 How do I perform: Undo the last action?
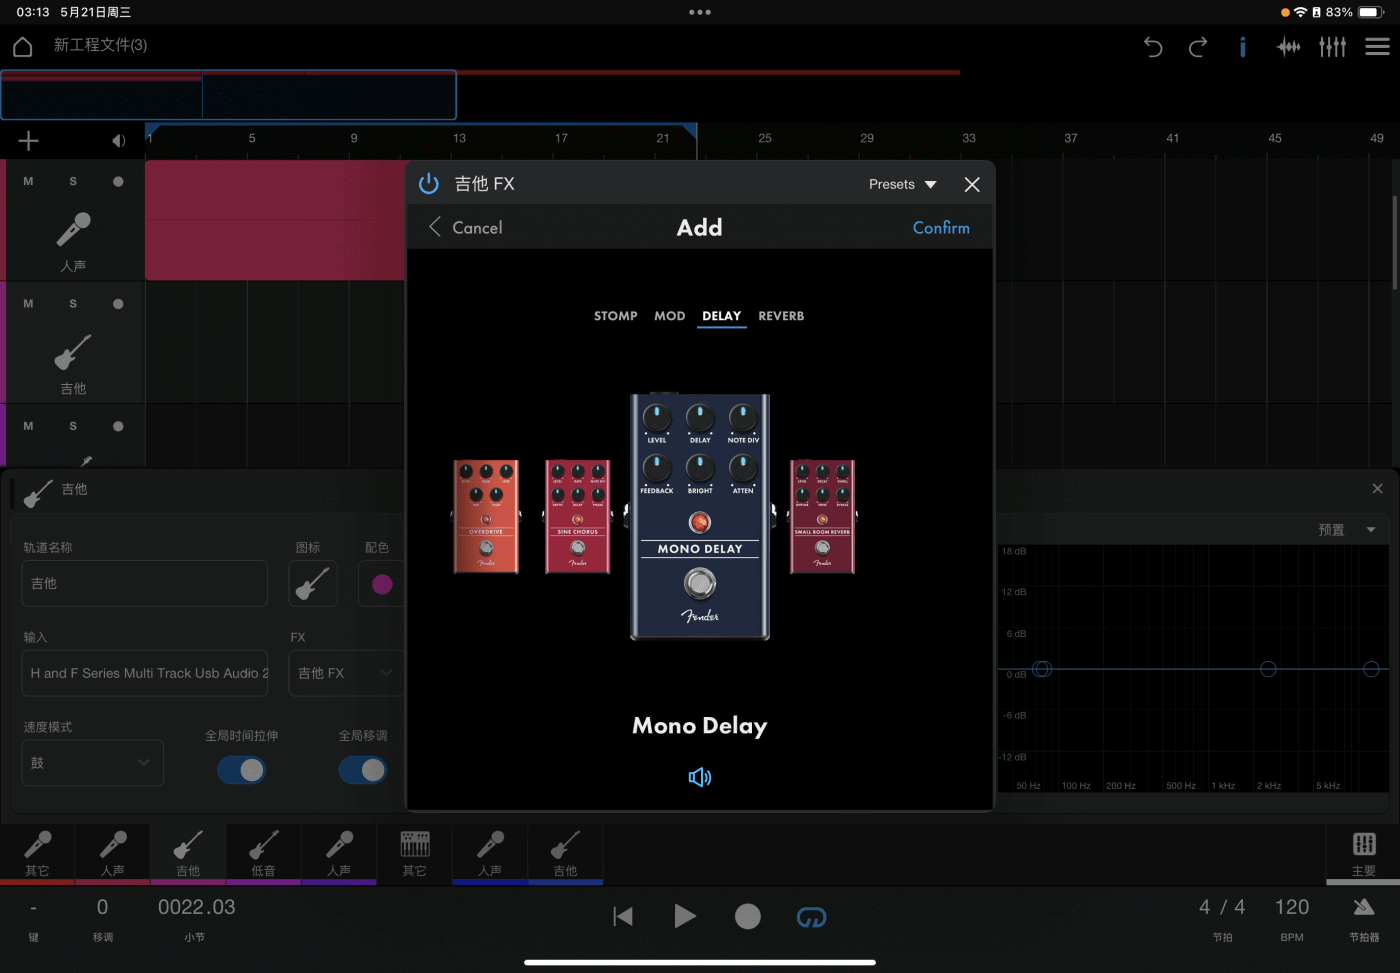point(1153,46)
